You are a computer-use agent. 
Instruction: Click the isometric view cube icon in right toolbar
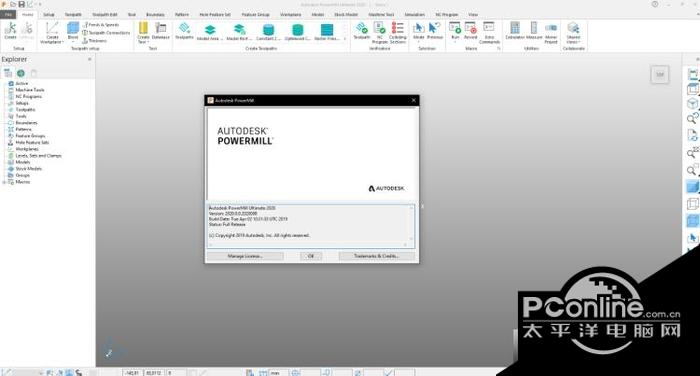tap(692, 104)
